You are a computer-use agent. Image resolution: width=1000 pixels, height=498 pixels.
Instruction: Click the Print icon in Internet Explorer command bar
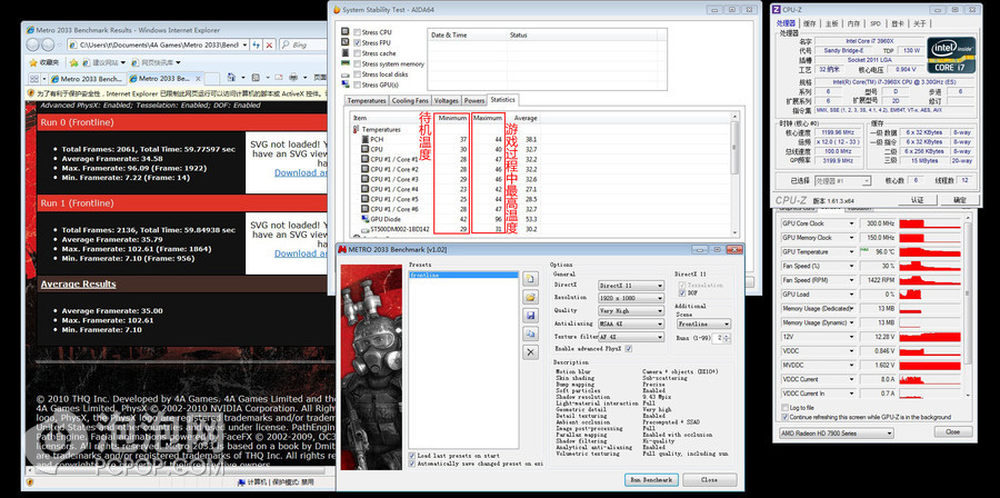tap(293, 78)
